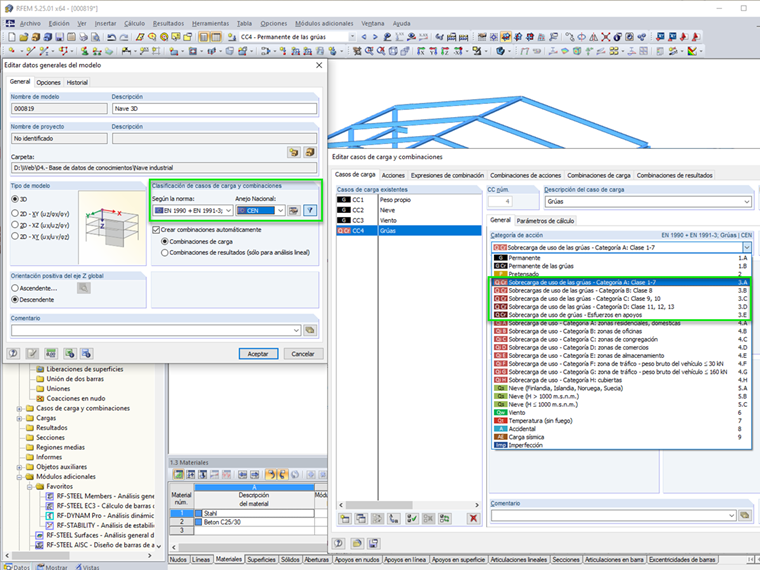Select the Carga sísmica action category
This screenshot has width=760, height=570.
coord(622,437)
